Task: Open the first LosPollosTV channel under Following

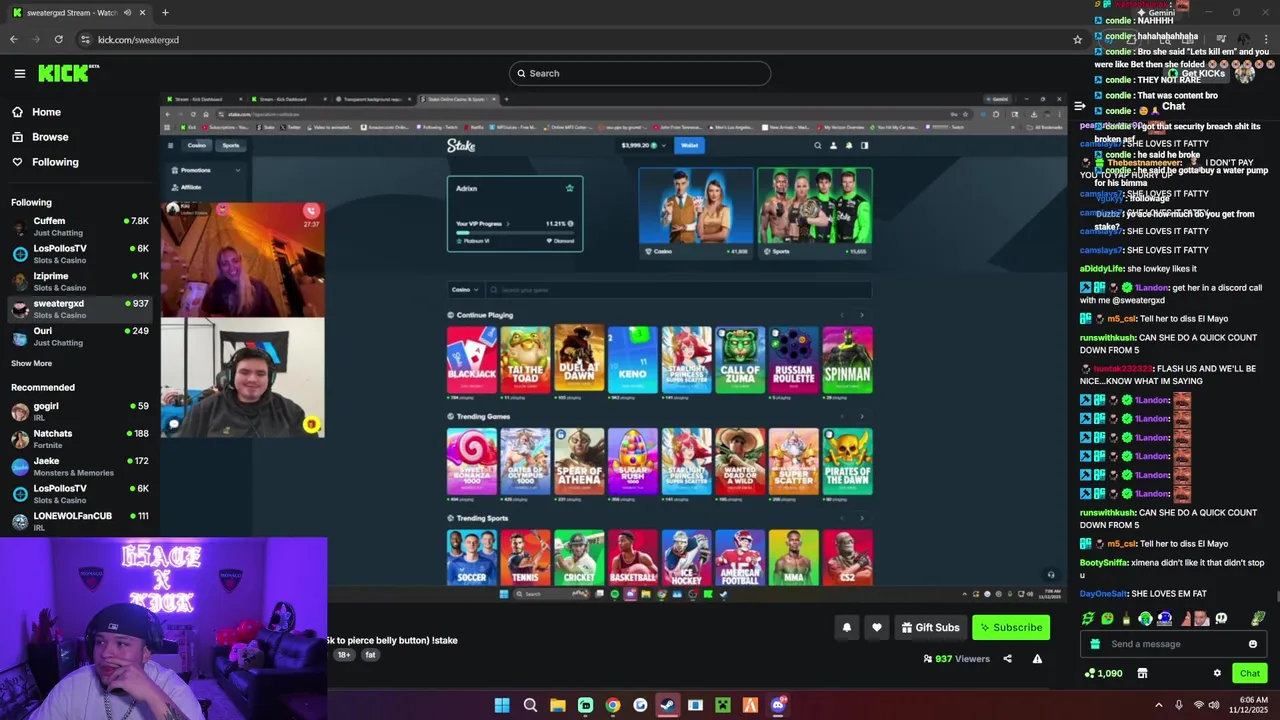Action: pos(80,254)
